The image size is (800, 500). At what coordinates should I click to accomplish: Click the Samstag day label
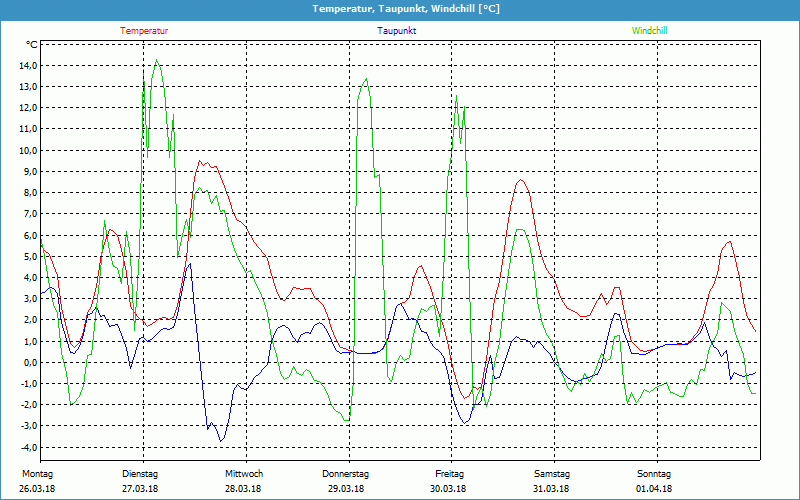click(552, 474)
